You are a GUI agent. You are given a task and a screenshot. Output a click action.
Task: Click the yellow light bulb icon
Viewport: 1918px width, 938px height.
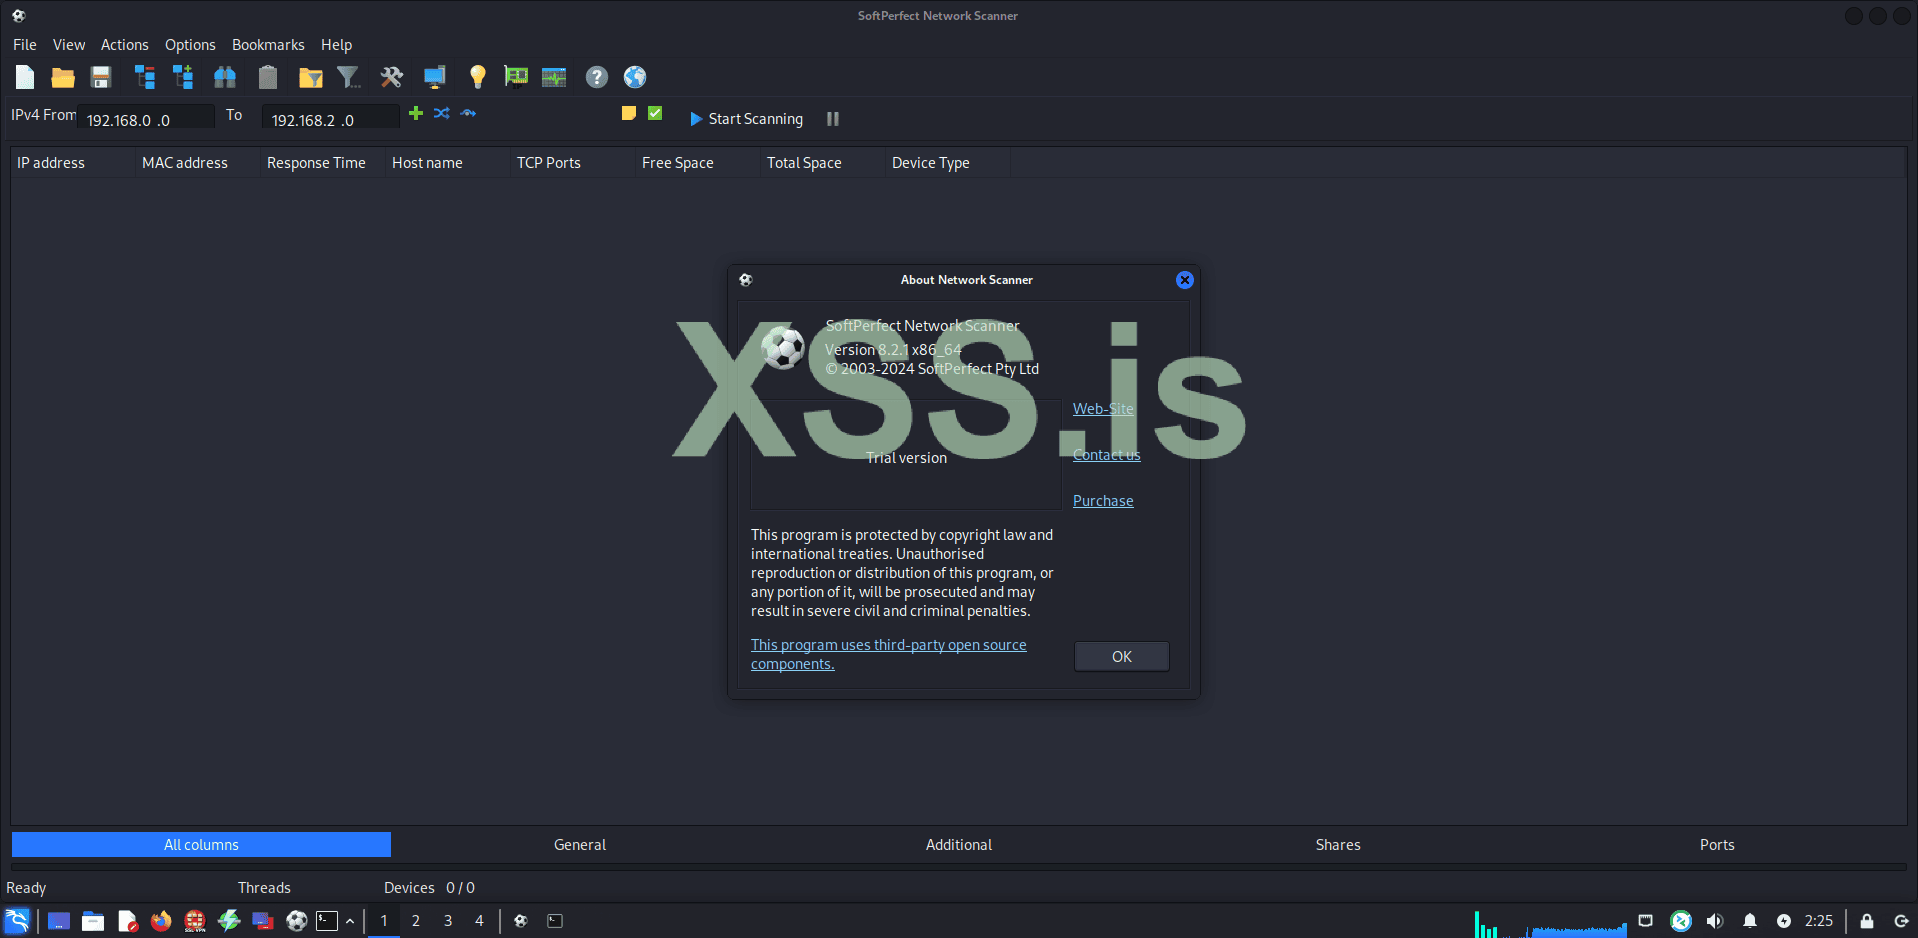pyautogui.click(x=477, y=77)
